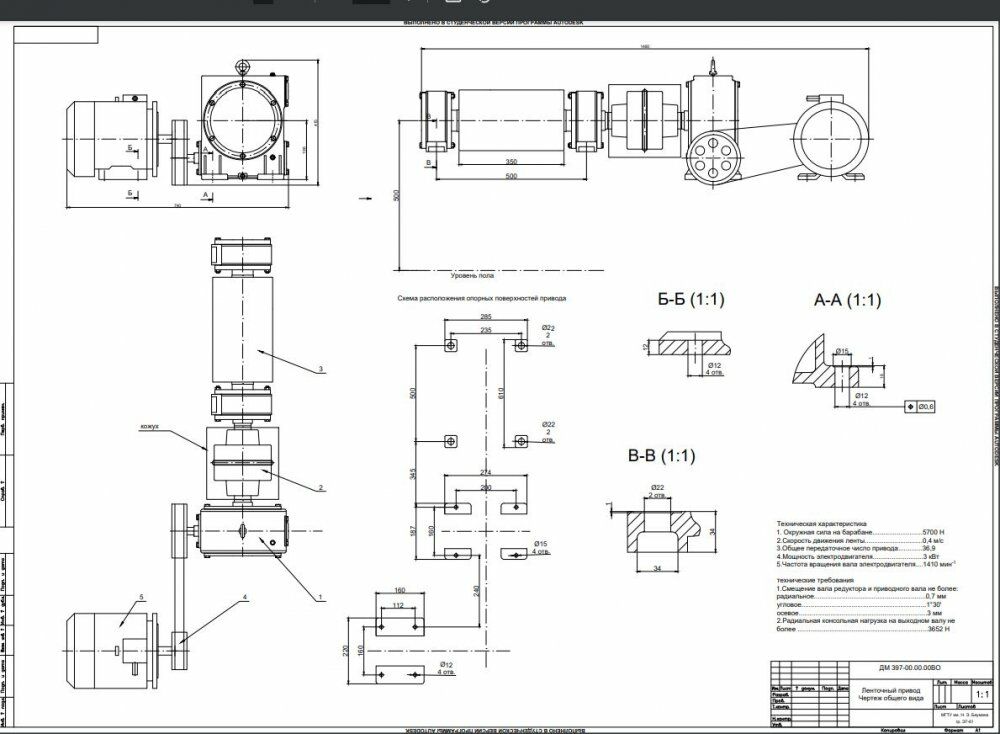
Task: Click the кожух label on the plan view
Action: [149, 425]
